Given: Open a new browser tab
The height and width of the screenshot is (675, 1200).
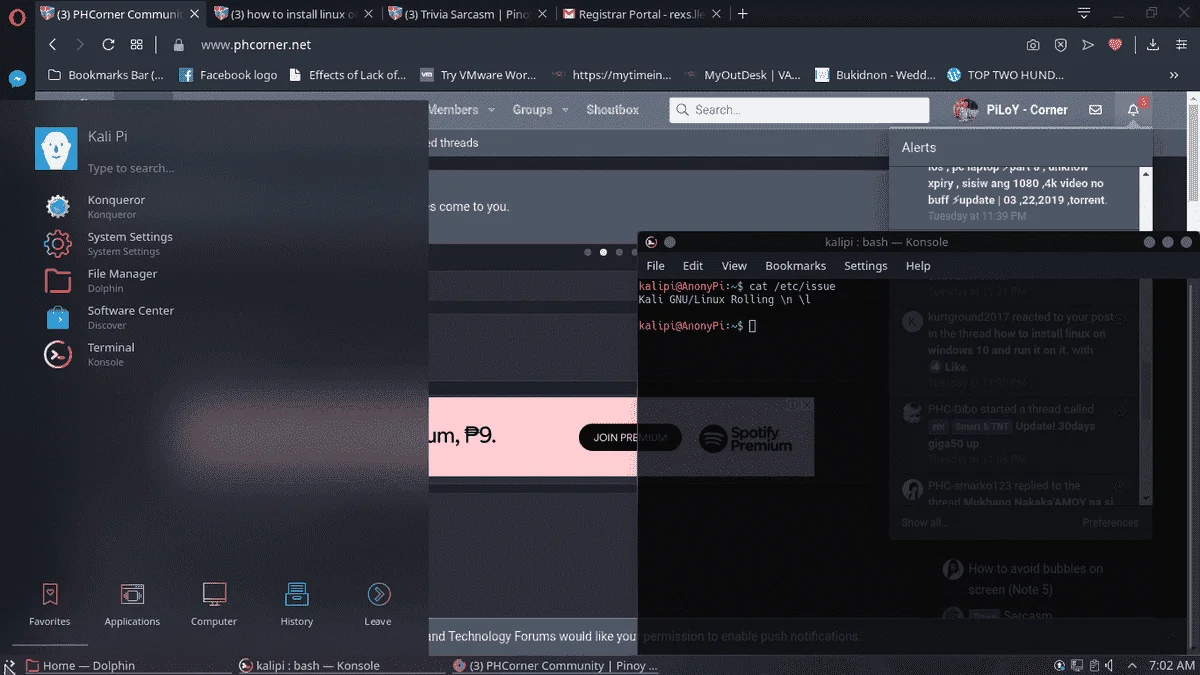Looking at the screenshot, I should 743,14.
